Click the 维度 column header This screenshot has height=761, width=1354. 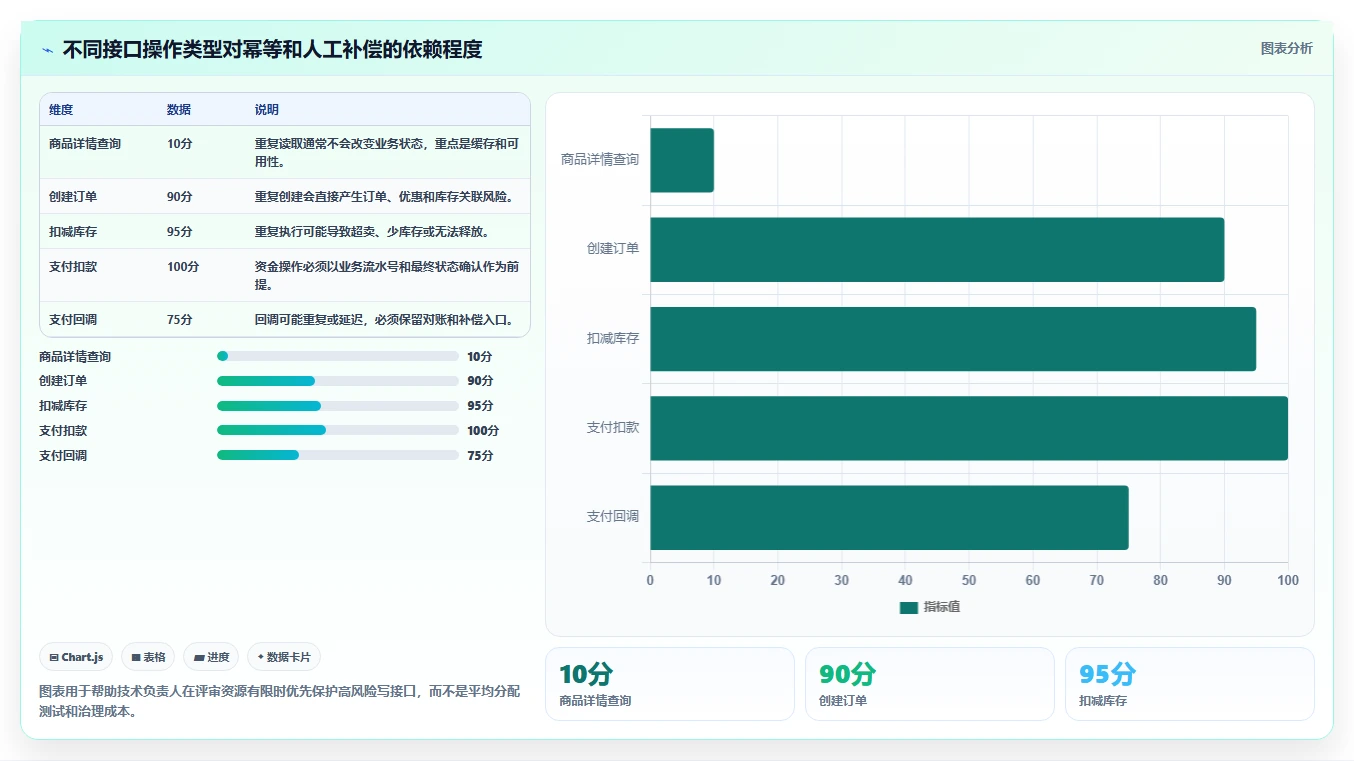click(x=61, y=109)
